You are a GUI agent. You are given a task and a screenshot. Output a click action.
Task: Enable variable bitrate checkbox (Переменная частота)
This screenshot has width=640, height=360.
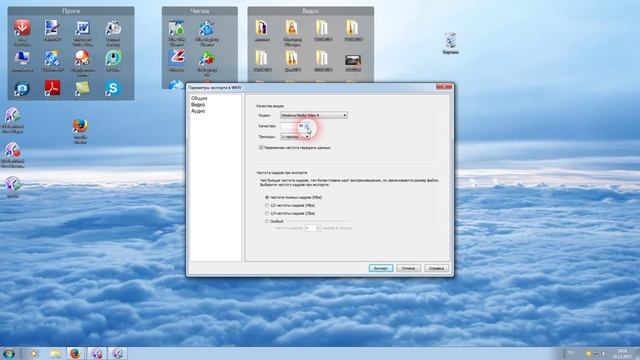pyautogui.click(x=261, y=147)
